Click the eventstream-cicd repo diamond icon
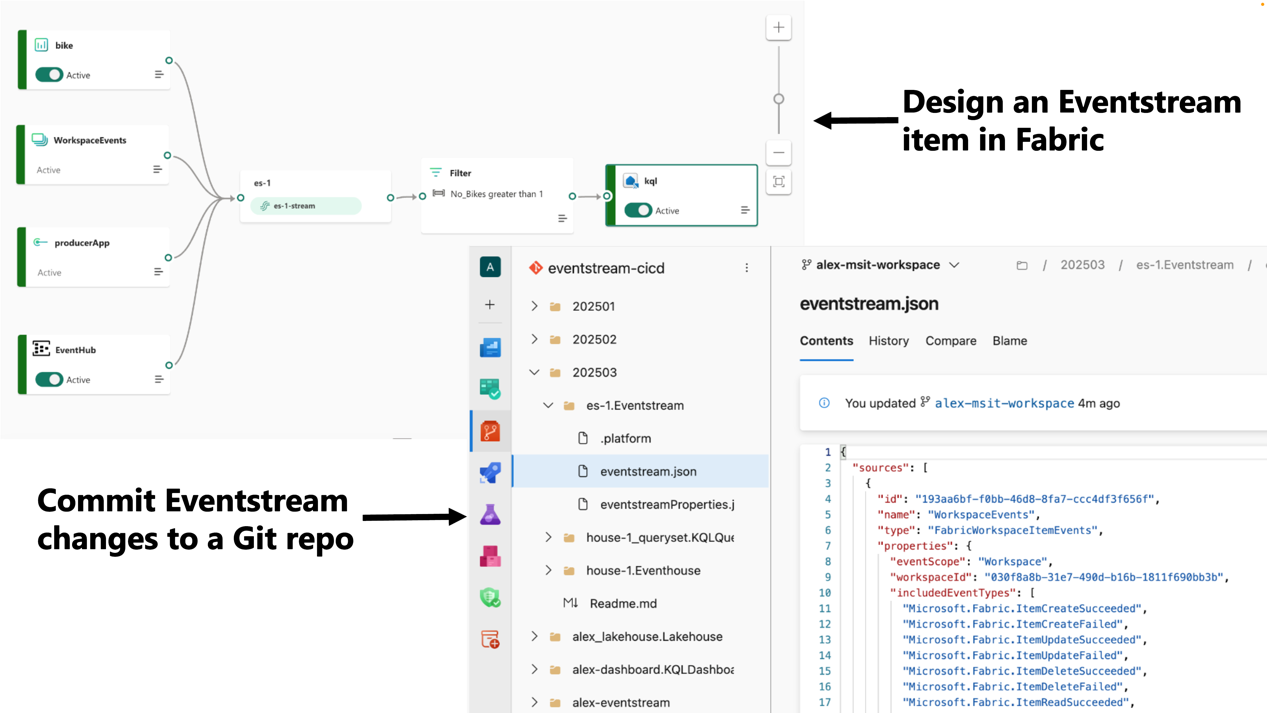The width and height of the screenshot is (1267, 713). tap(536, 268)
